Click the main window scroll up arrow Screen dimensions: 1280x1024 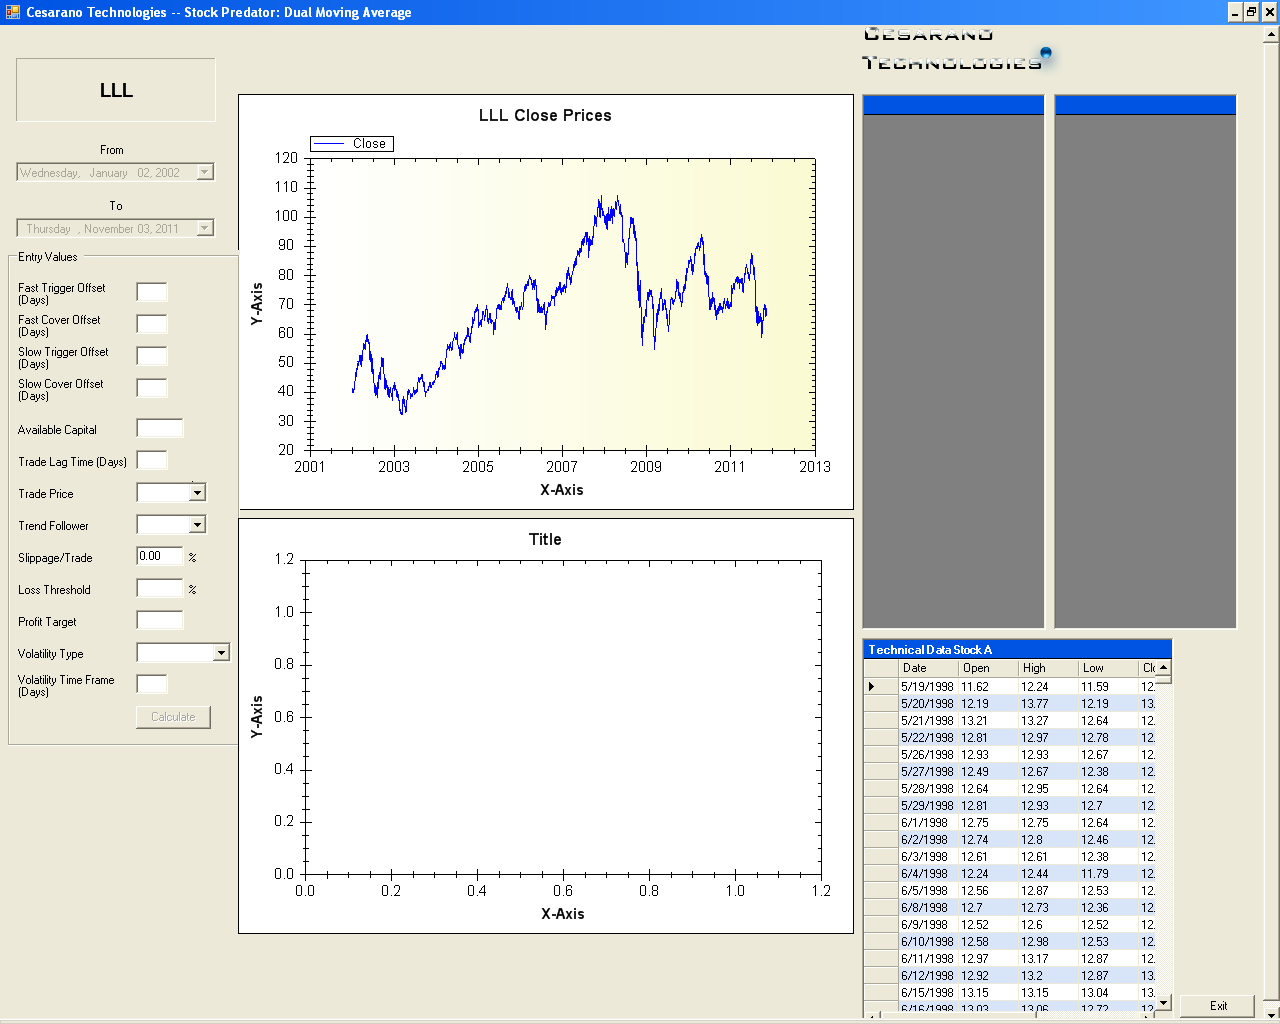[x=1271, y=34]
